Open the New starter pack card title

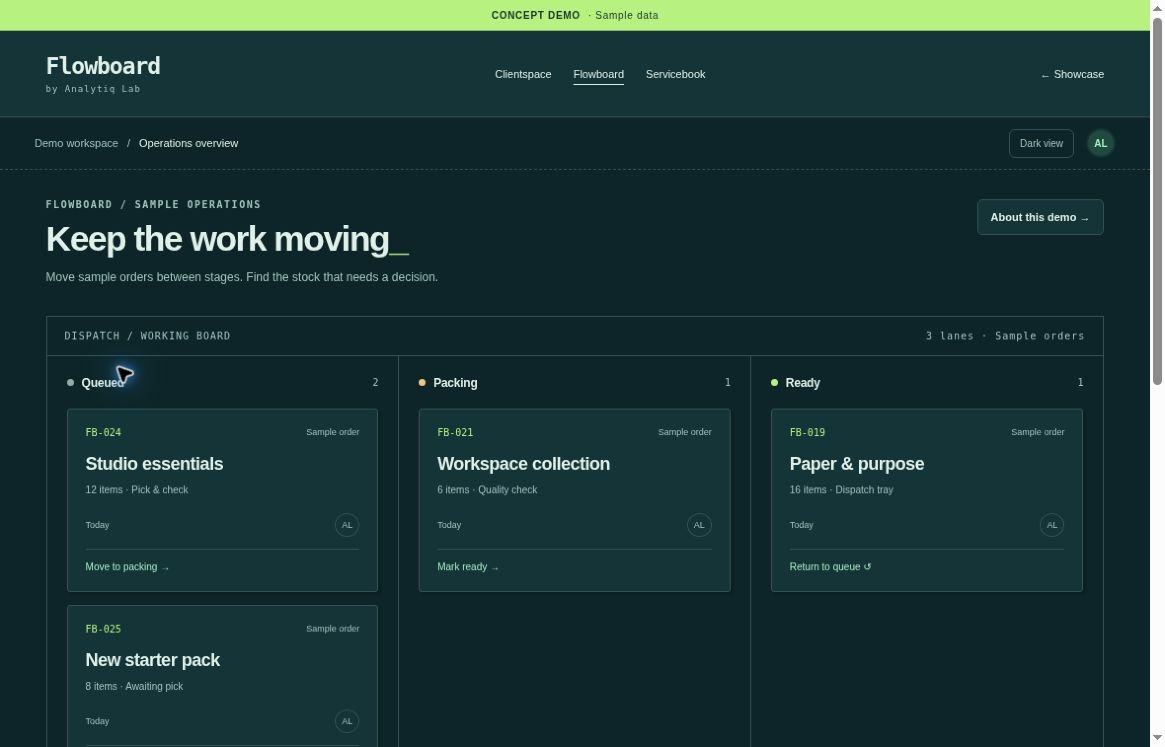tap(152, 660)
